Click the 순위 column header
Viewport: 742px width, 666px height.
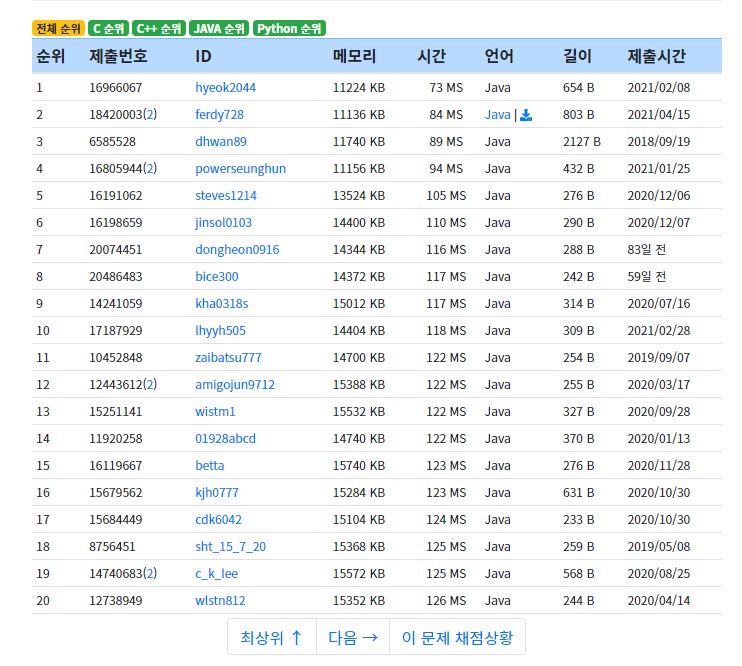tap(51, 56)
